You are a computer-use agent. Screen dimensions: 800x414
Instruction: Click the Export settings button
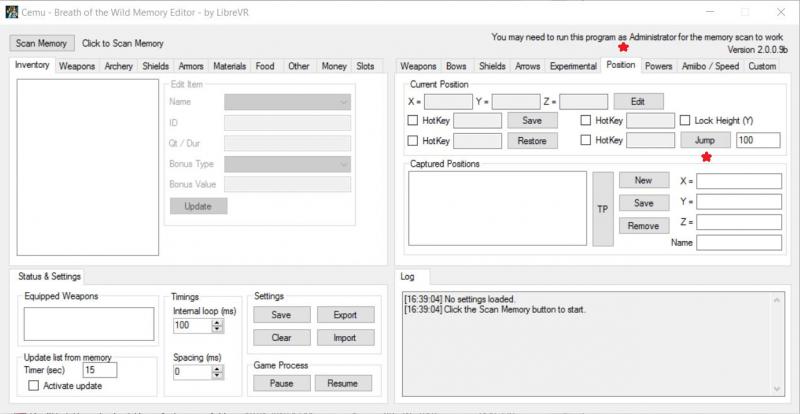coord(345,315)
